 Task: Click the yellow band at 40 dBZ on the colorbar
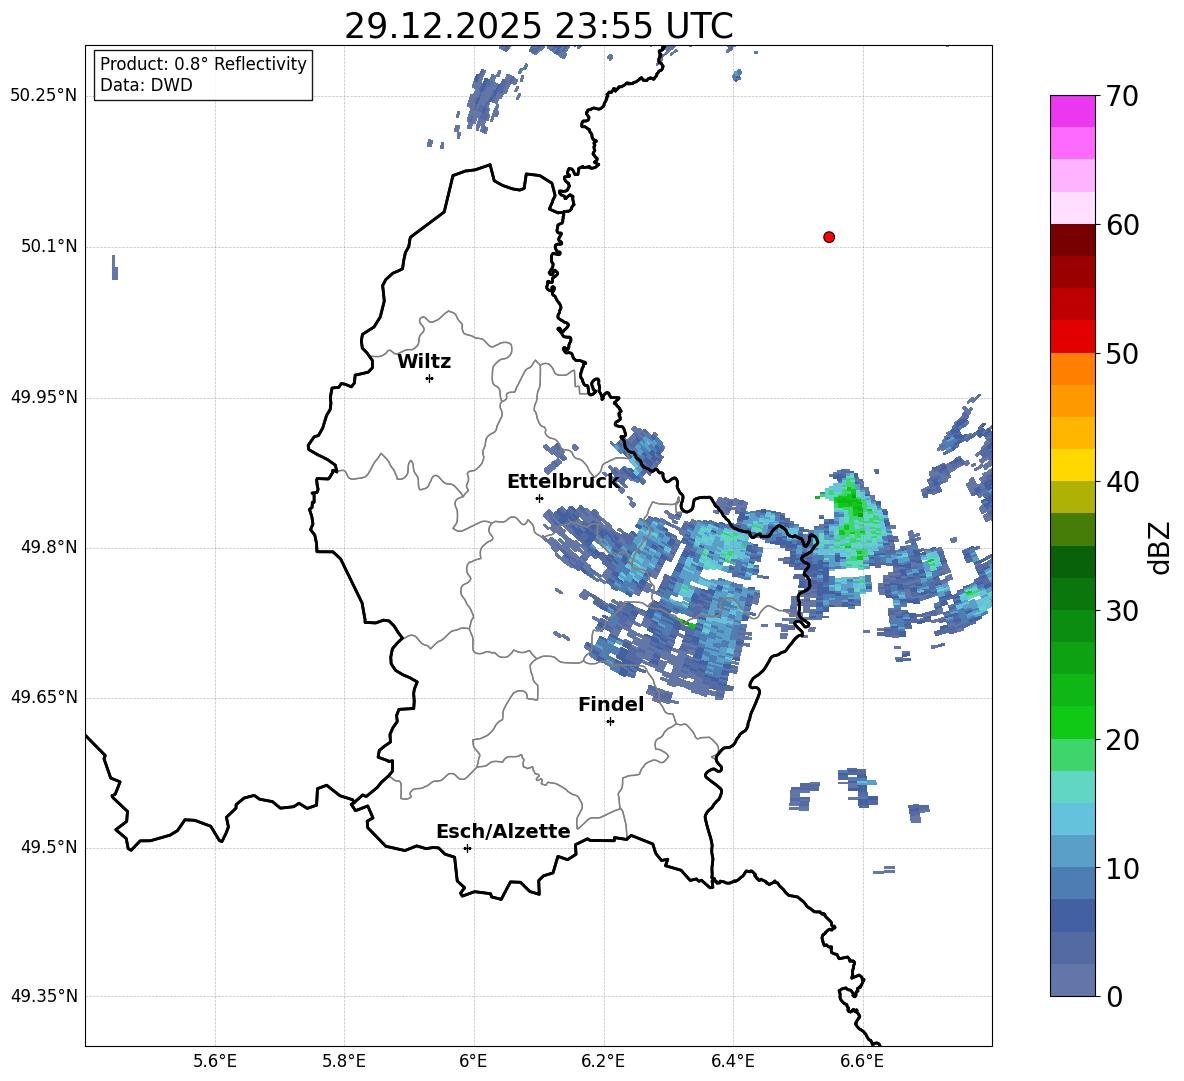[1072, 465]
